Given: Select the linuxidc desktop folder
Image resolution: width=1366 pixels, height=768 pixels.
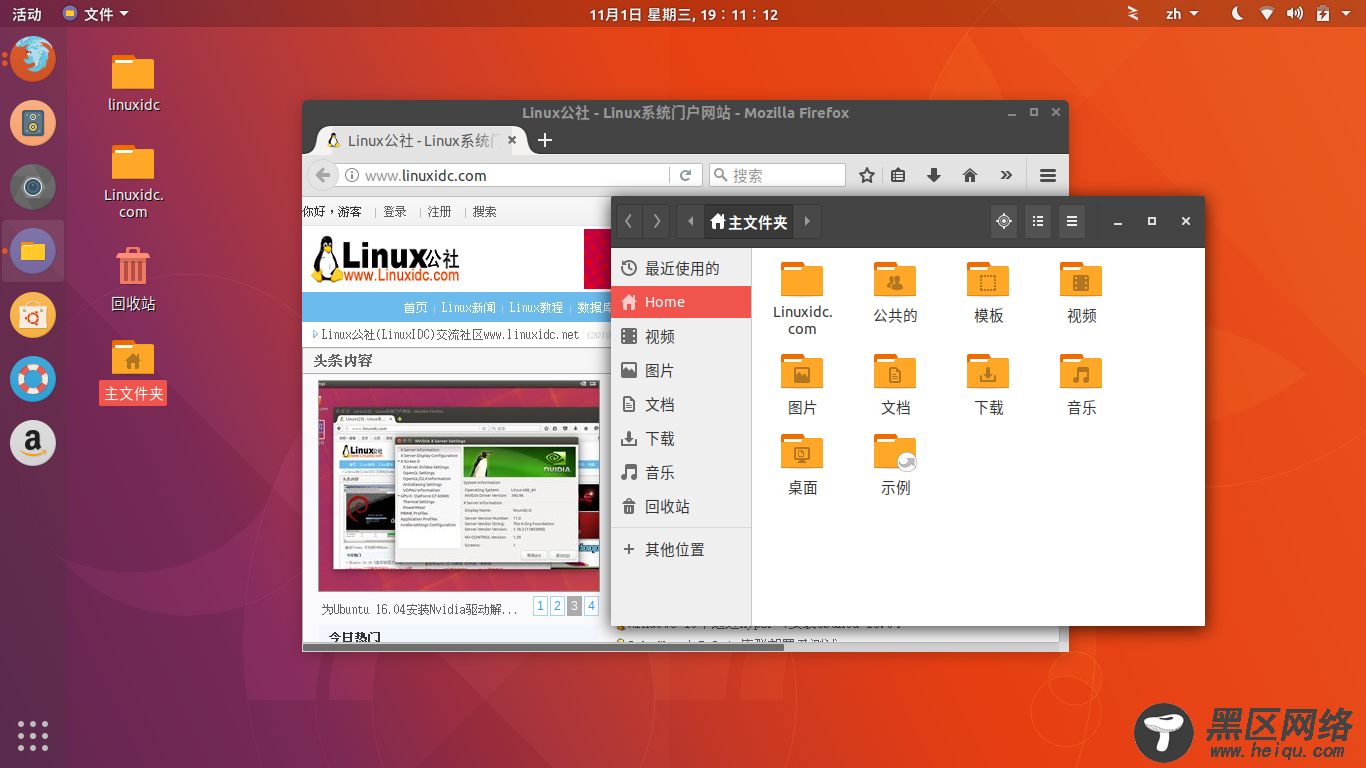Looking at the screenshot, I should (x=133, y=83).
